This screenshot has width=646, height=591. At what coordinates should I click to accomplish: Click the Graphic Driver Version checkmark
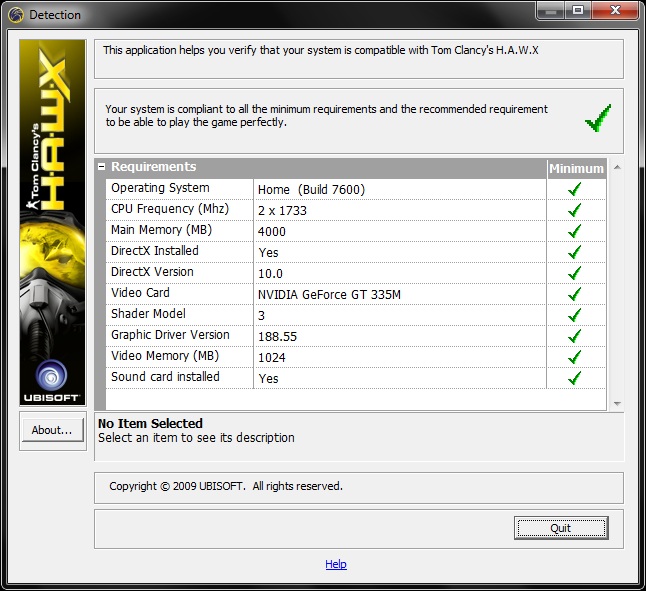point(574,336)
